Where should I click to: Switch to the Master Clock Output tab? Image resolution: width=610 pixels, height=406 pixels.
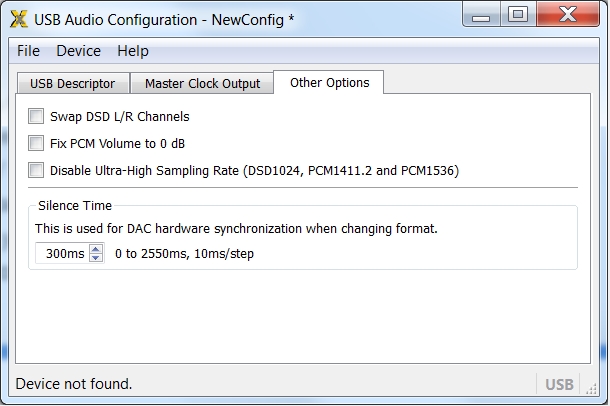point(202,84)
